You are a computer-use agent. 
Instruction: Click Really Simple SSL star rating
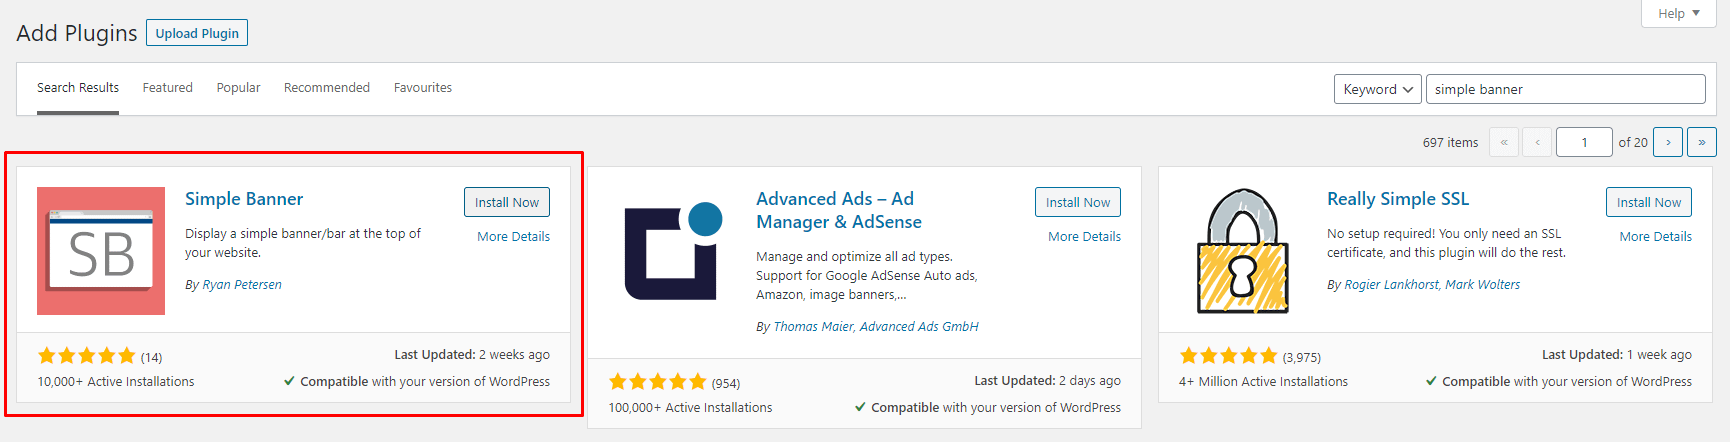1229,356
